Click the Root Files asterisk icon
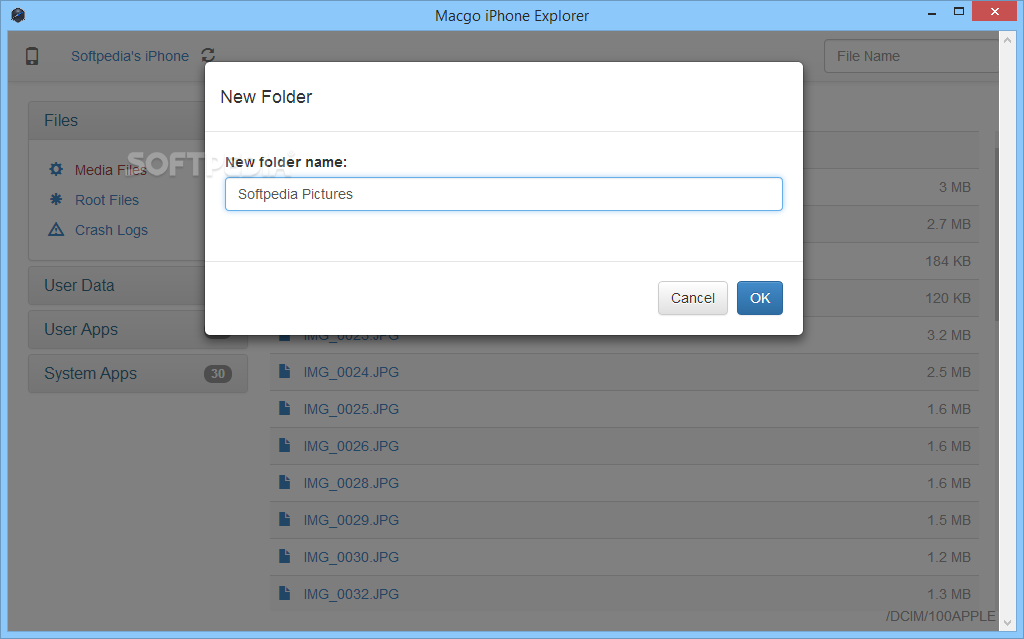This screenshot has width=1024, height=639. [56, 199]
